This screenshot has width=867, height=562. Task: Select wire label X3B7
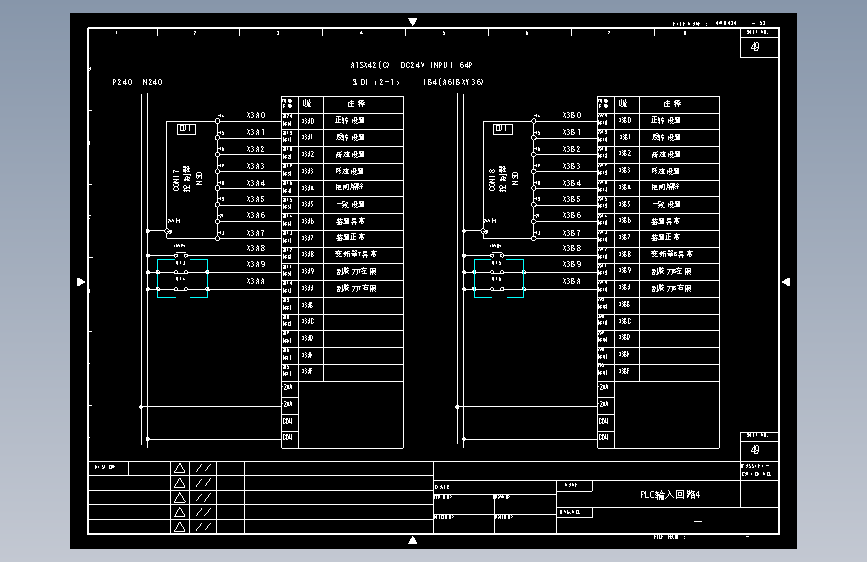point(572,233)
